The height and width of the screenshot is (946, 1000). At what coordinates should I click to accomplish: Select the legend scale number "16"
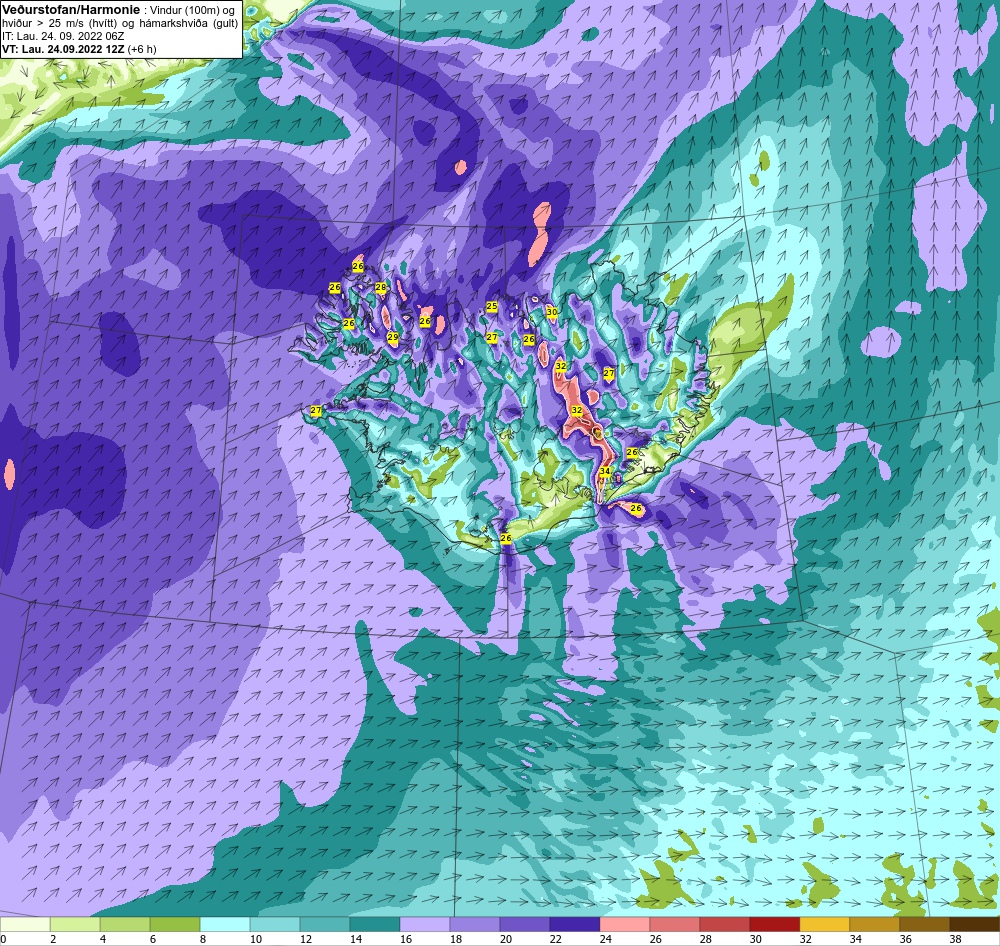(x=406, y=939)
